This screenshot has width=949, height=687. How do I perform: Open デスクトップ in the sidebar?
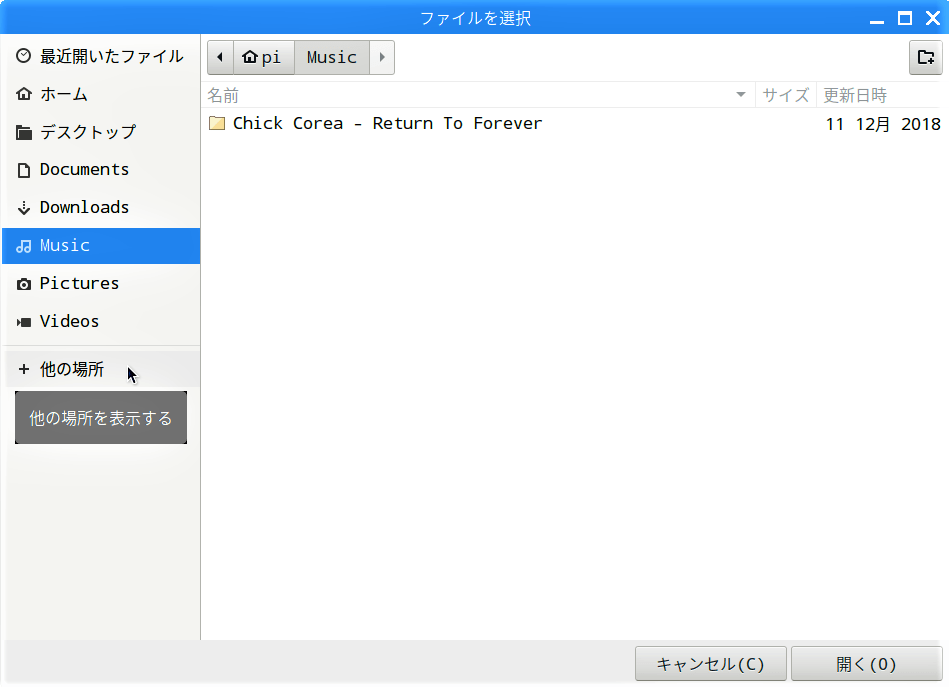coord(101,132)
